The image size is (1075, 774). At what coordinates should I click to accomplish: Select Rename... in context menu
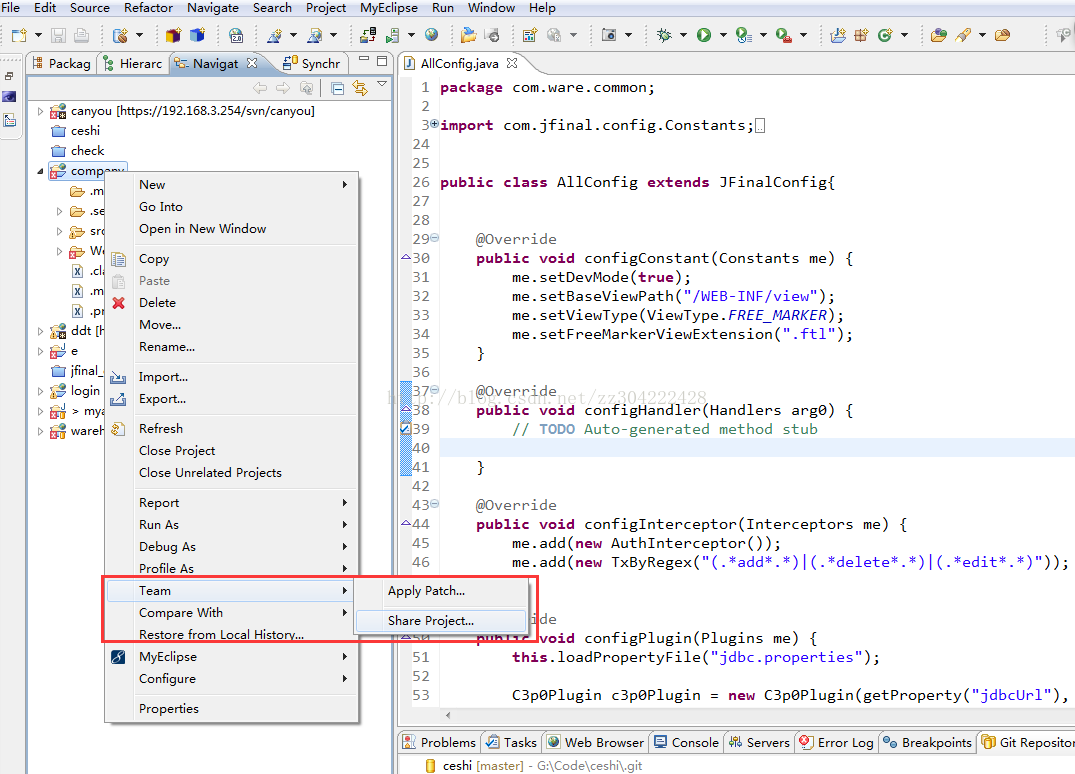coord(232,347)
